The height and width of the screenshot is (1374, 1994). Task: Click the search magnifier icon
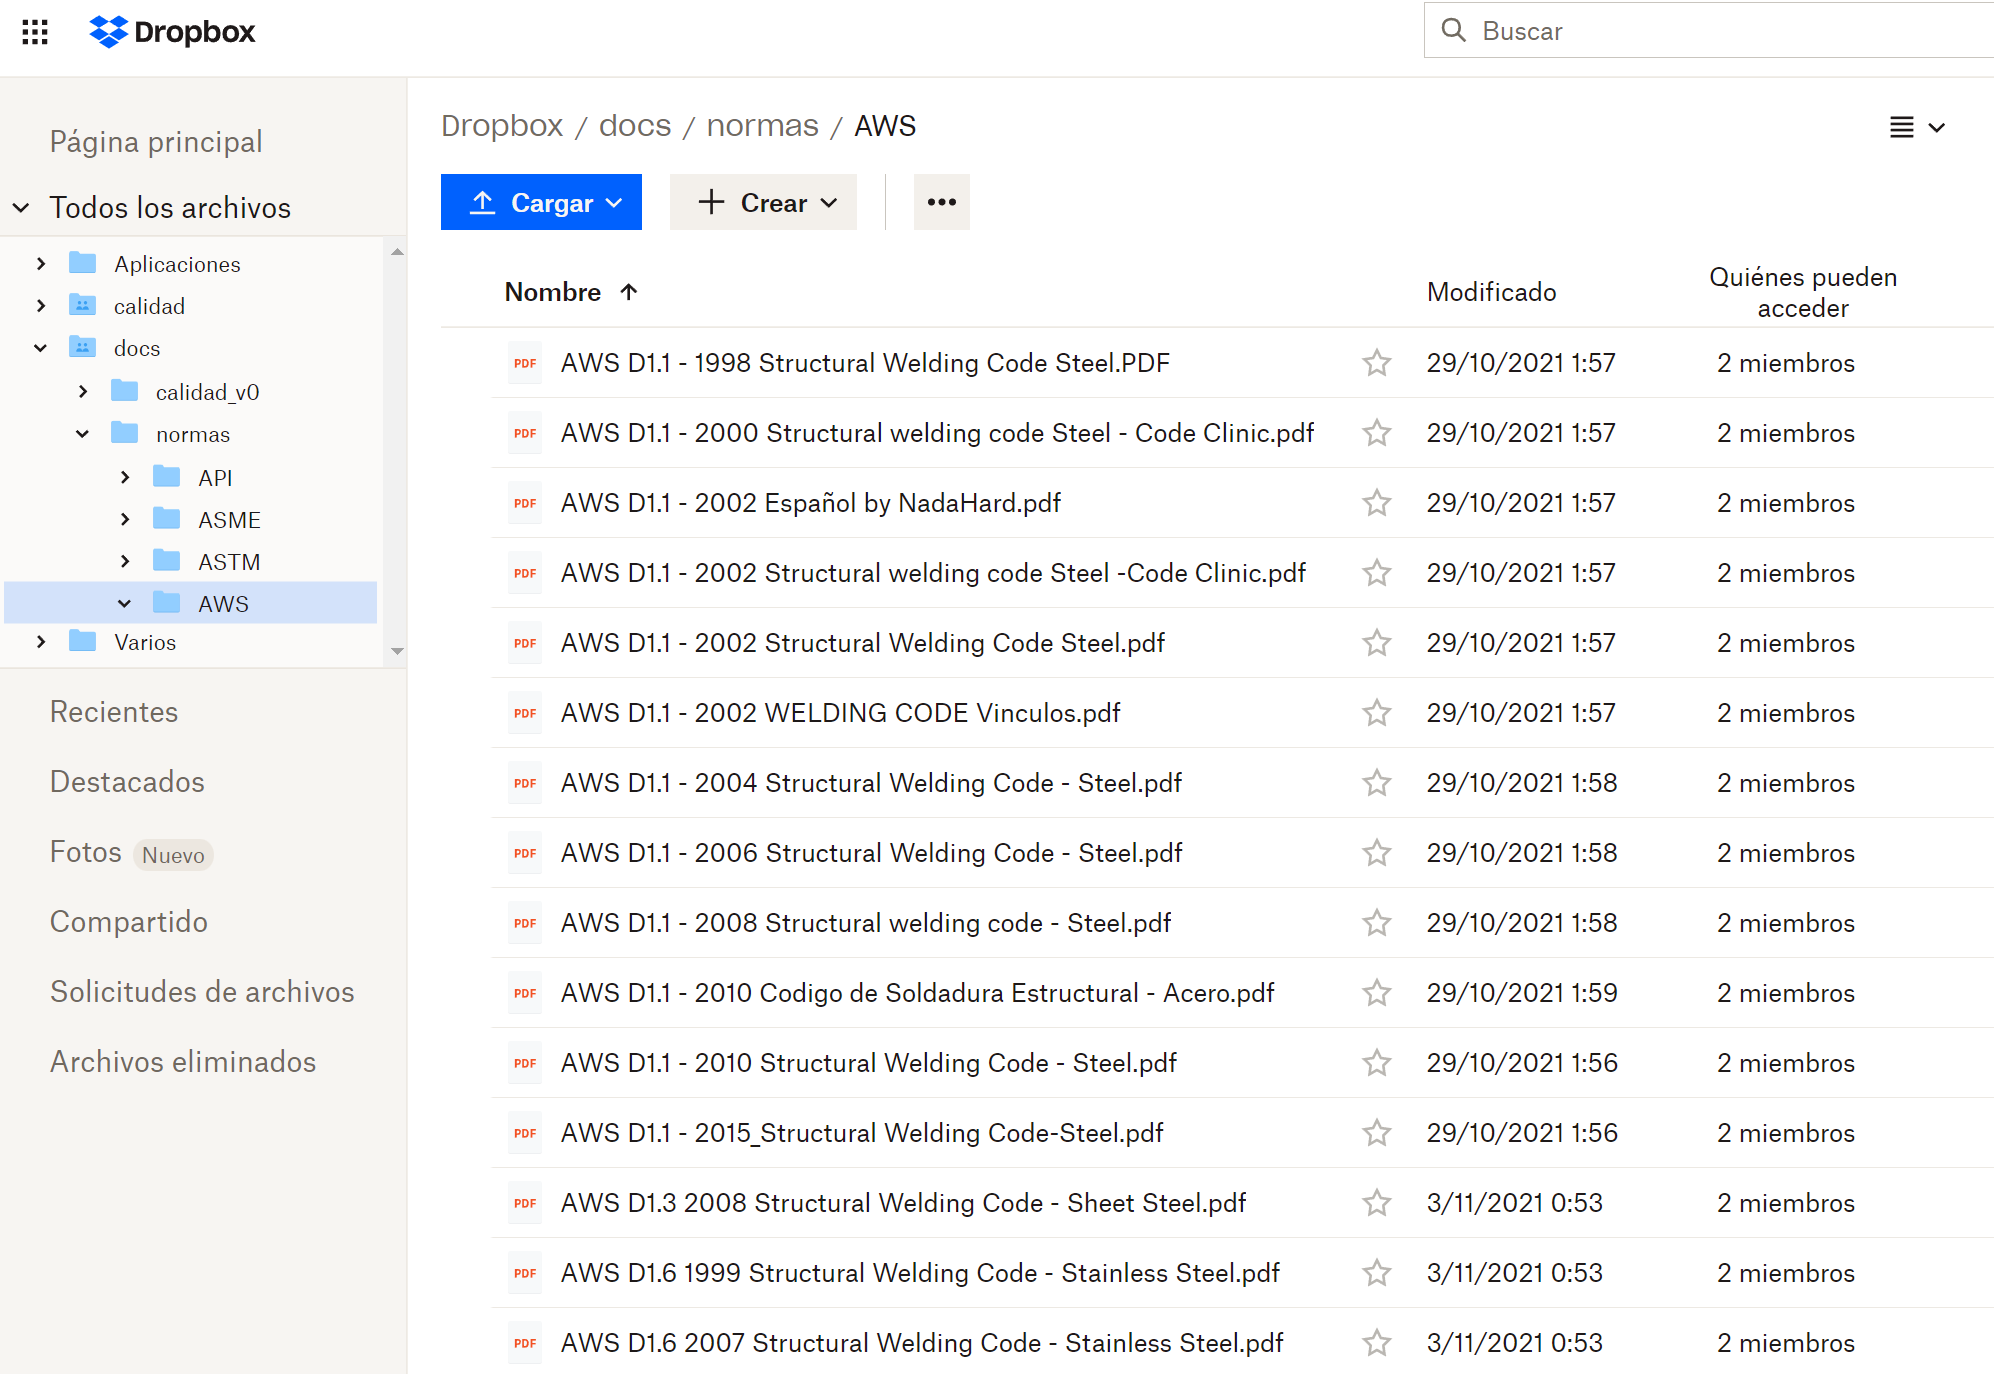[x=1454, y=31]
